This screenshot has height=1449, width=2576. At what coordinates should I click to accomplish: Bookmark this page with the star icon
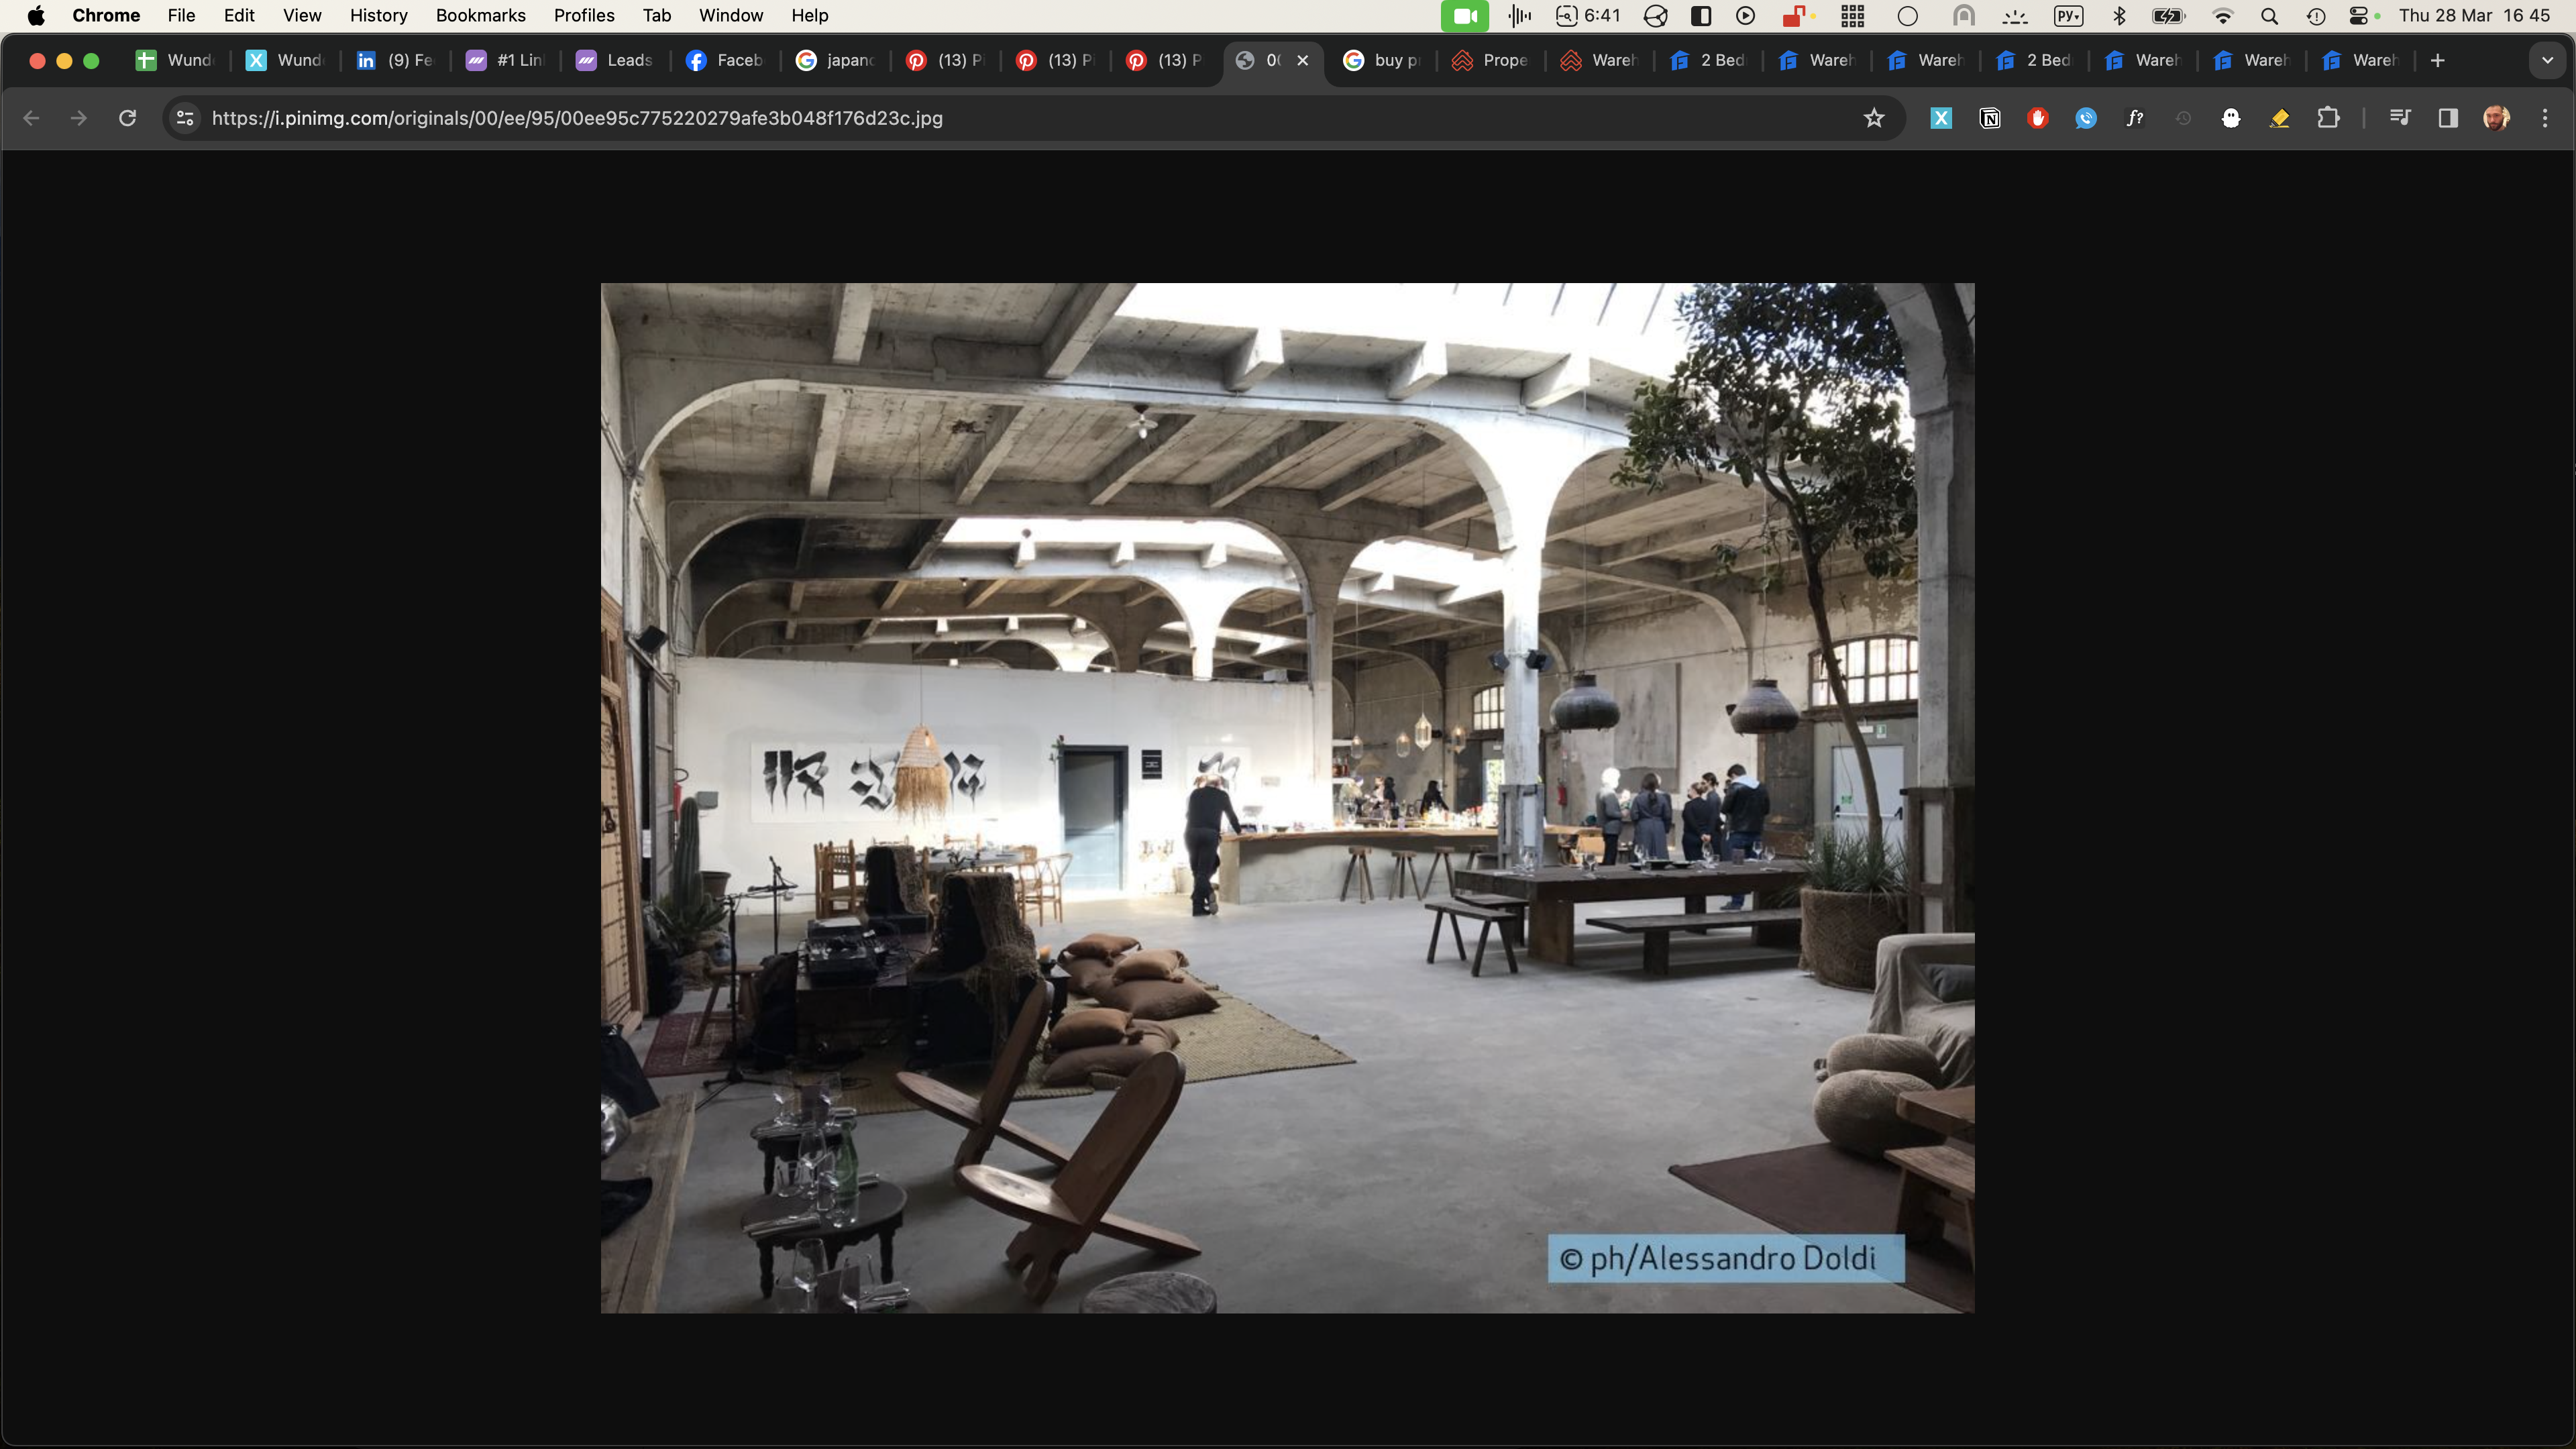[x=1874, y=118]
